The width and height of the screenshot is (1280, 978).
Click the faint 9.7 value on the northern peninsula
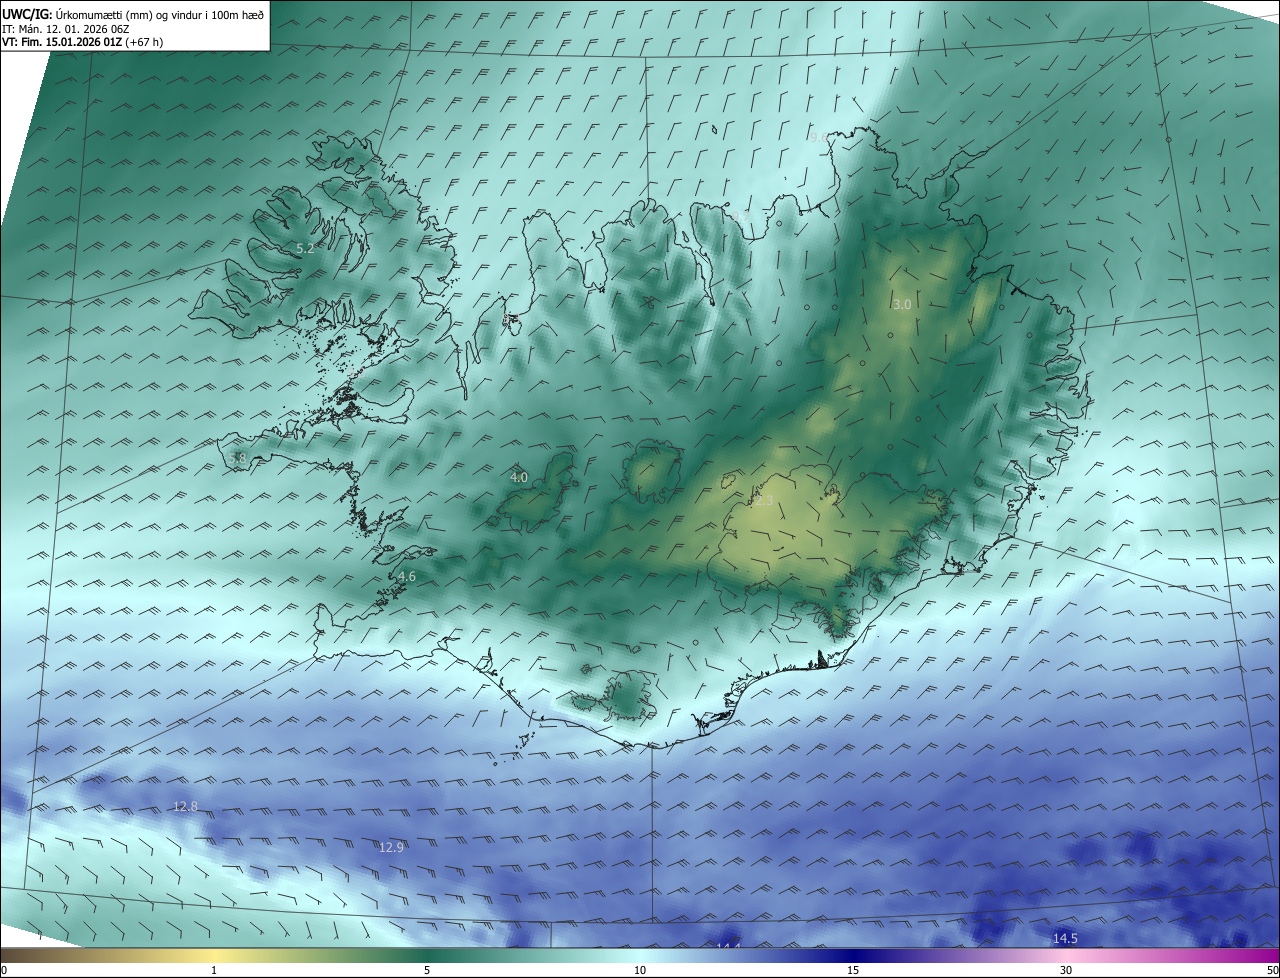click(x=740, y=215)
